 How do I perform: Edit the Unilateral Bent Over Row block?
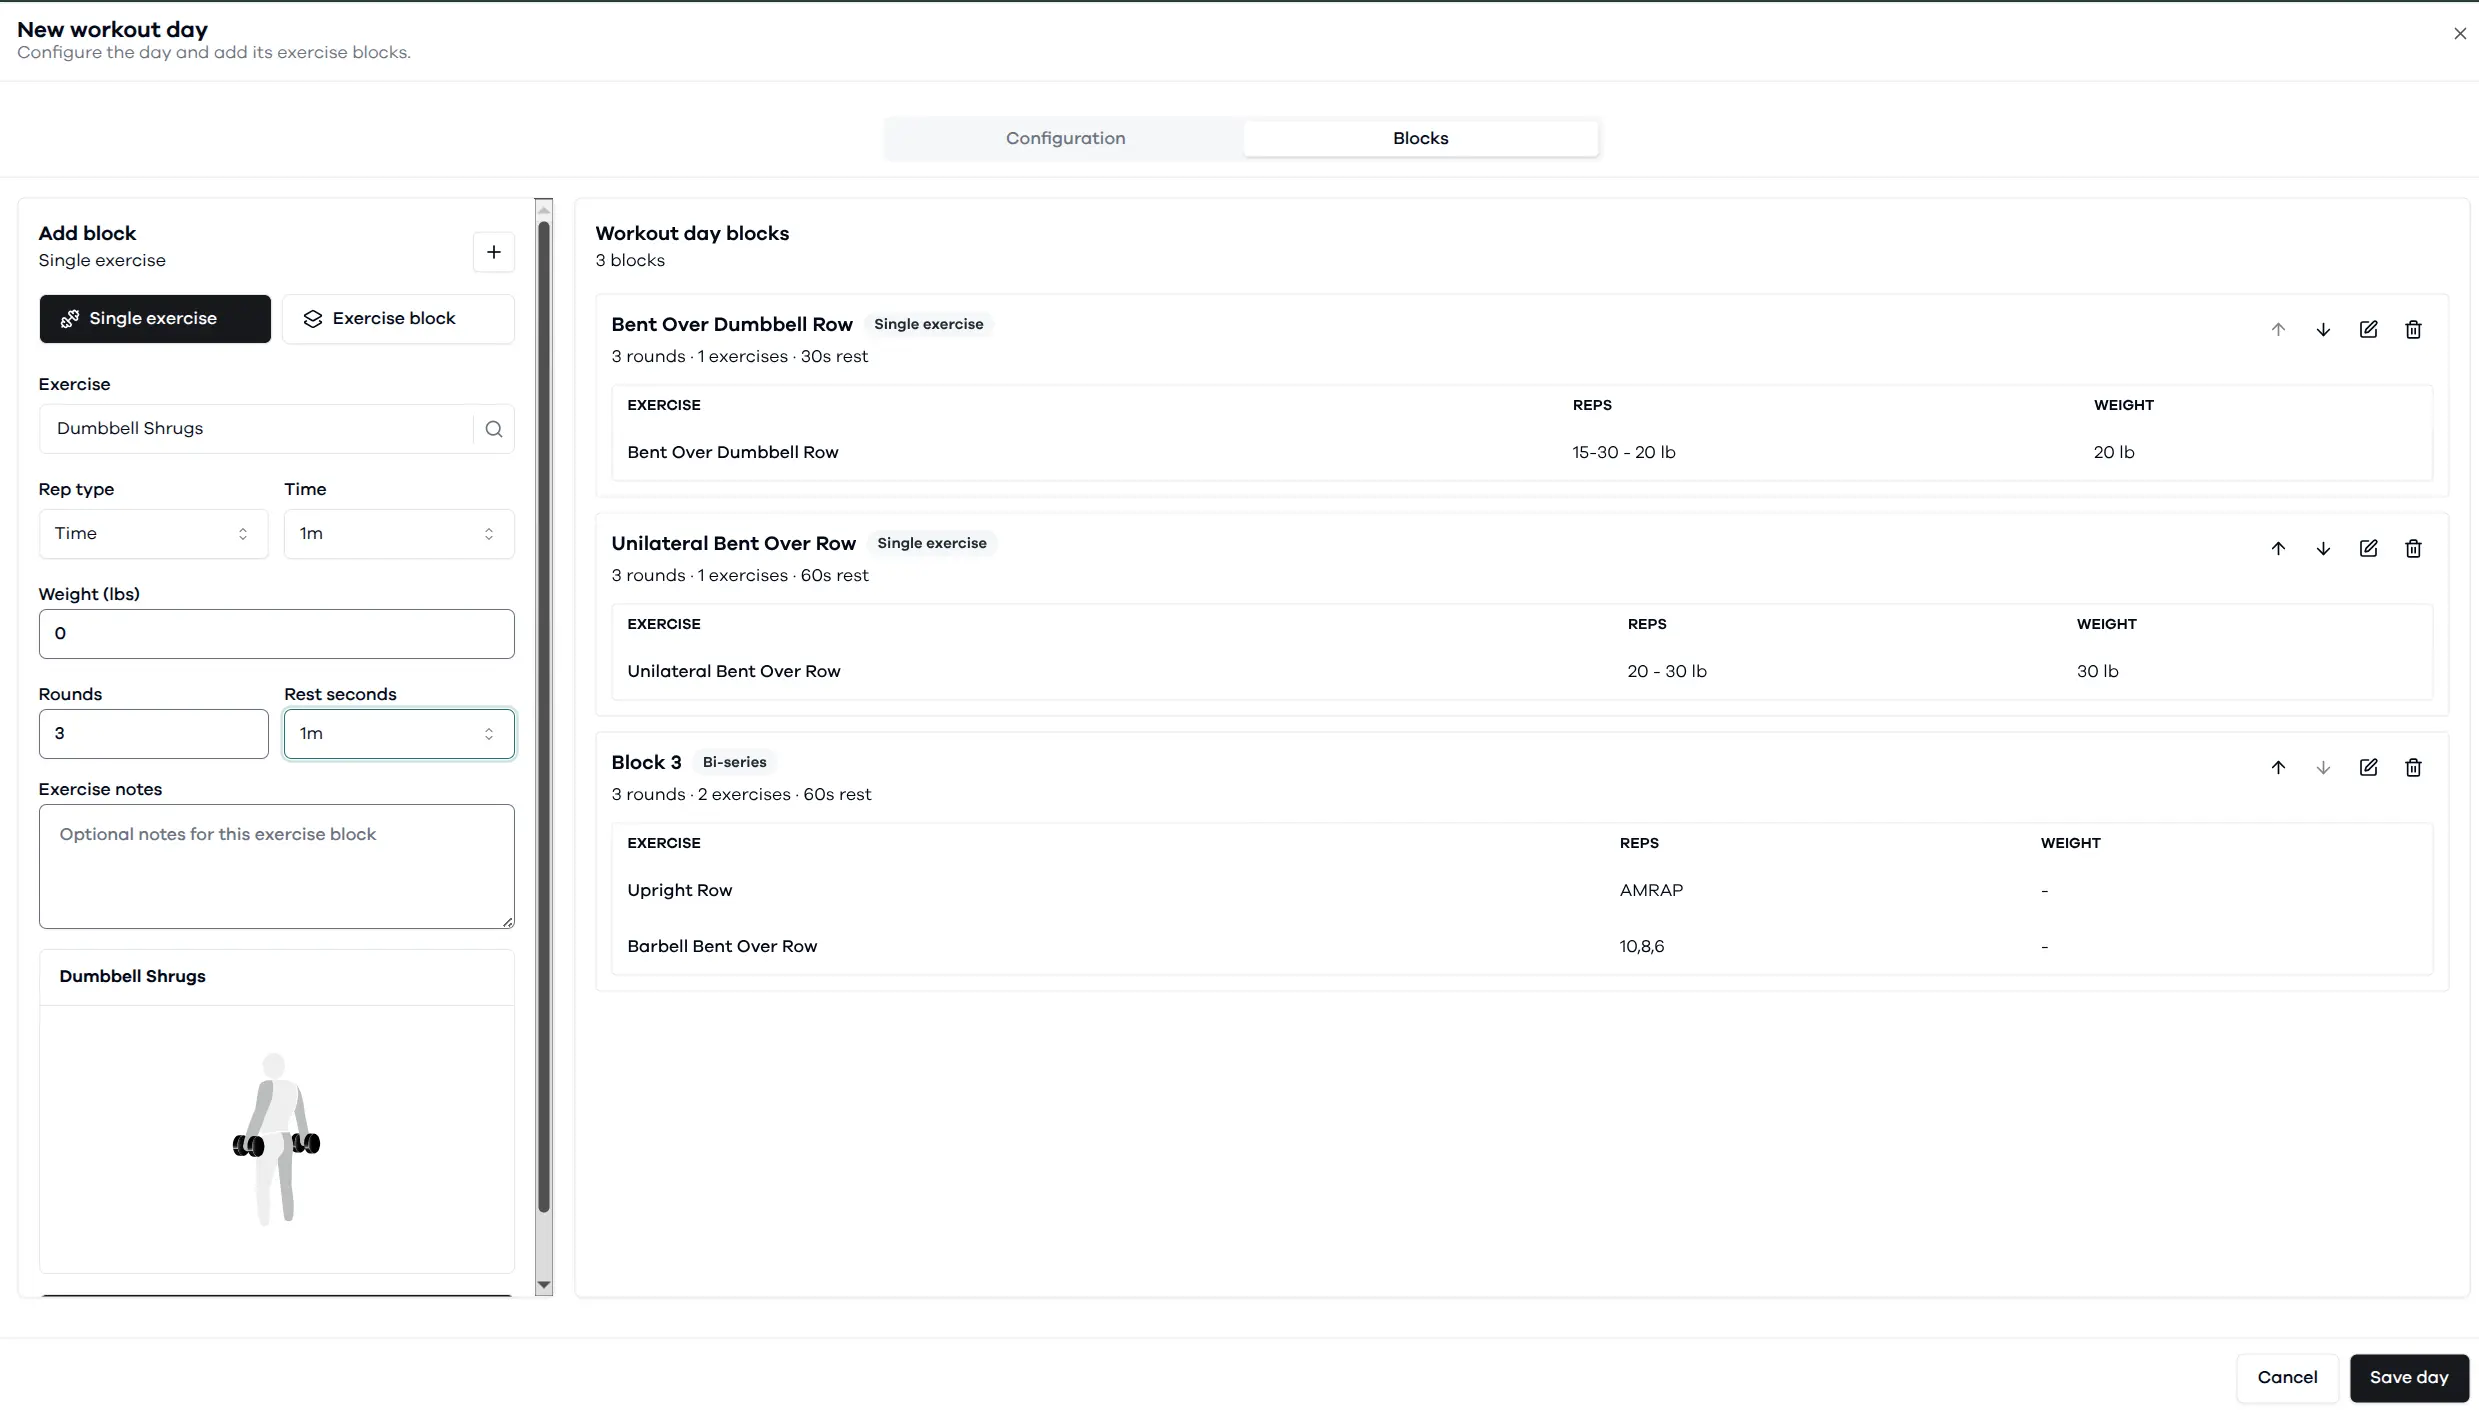(2368, 548)
